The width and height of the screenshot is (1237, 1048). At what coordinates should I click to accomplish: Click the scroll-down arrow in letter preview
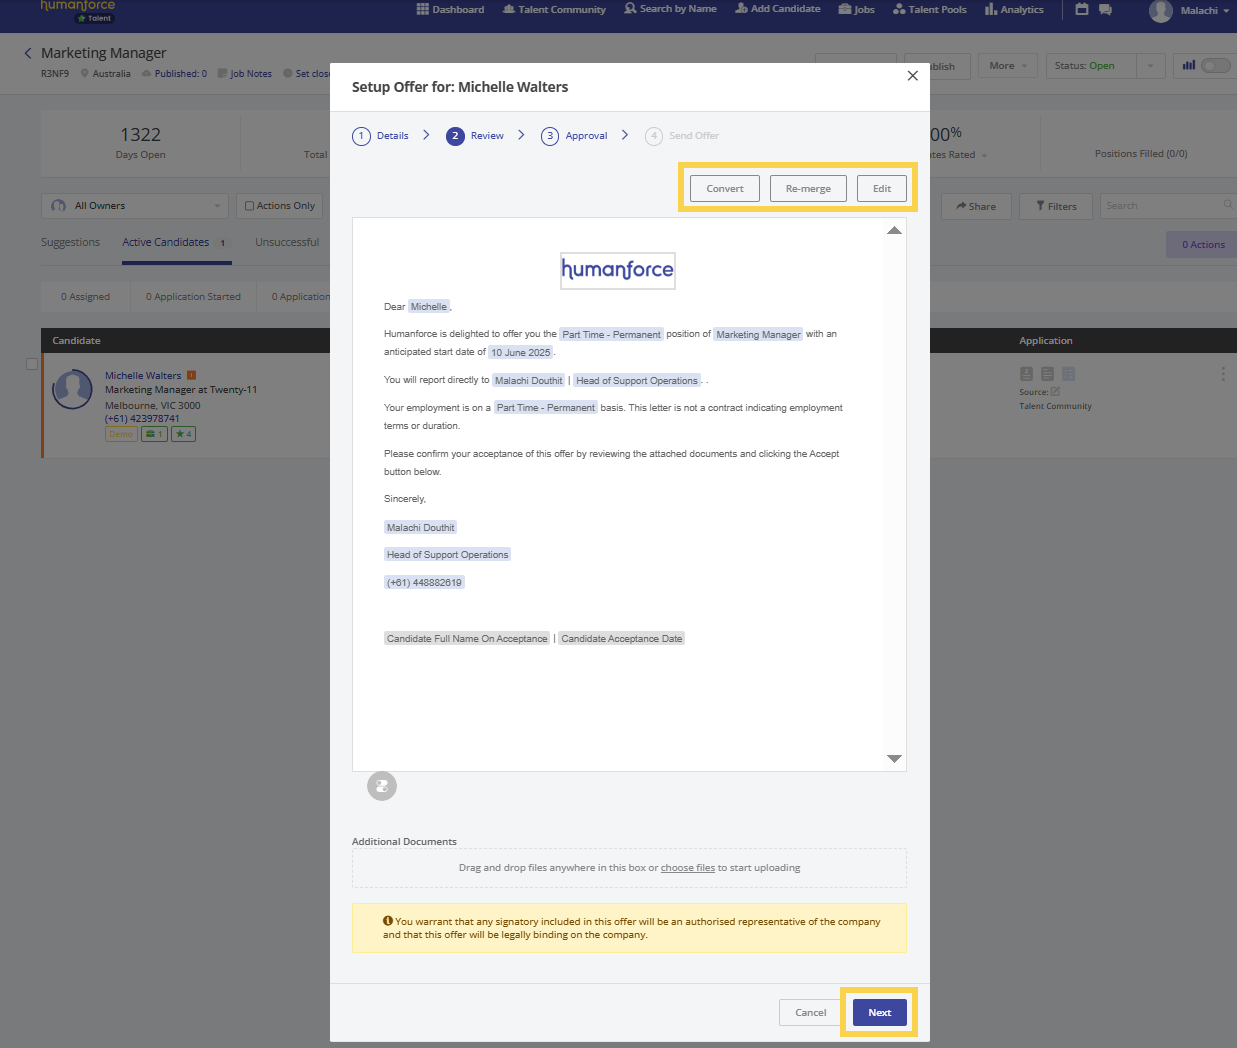click(x=894, y=759)
